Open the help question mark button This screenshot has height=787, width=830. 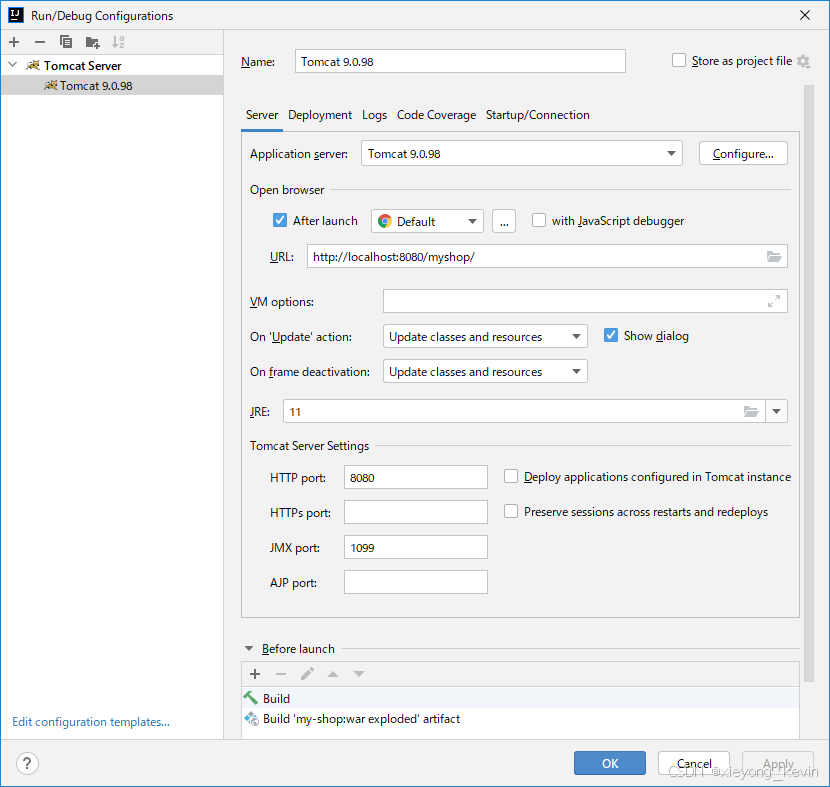coord(27,763)
